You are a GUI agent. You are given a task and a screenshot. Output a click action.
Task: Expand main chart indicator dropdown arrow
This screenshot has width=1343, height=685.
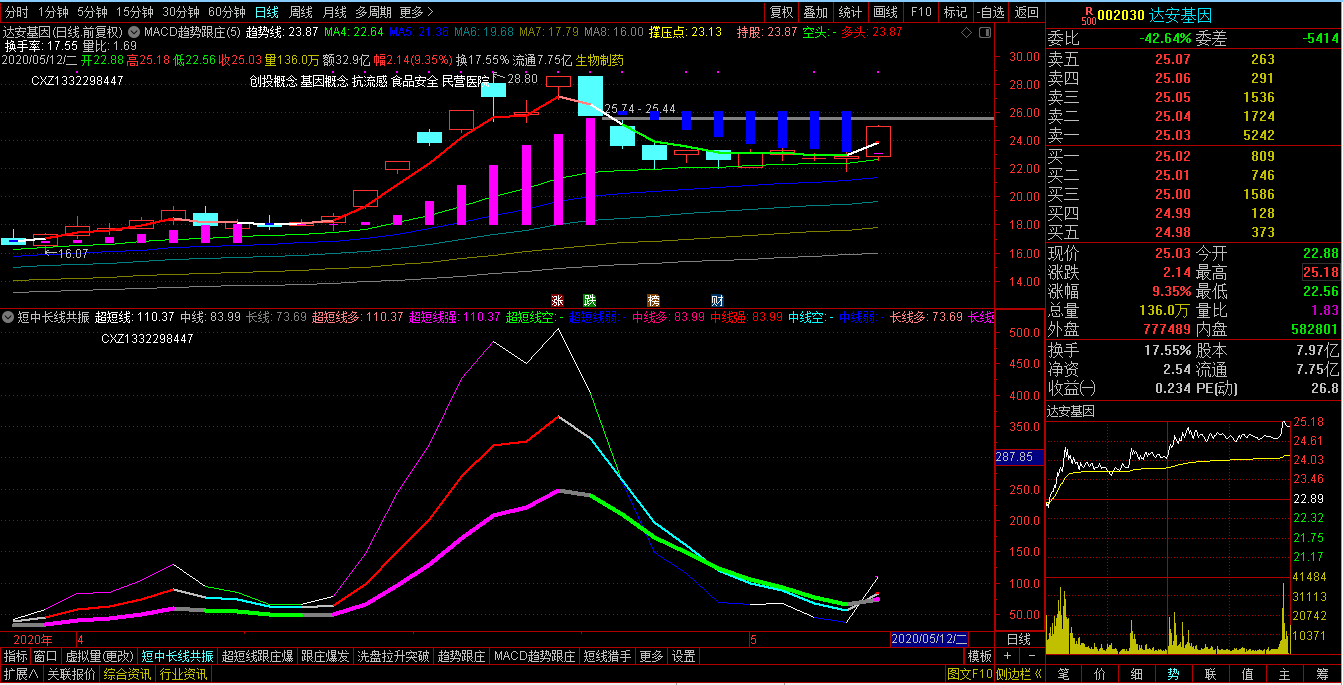[133, 32]
